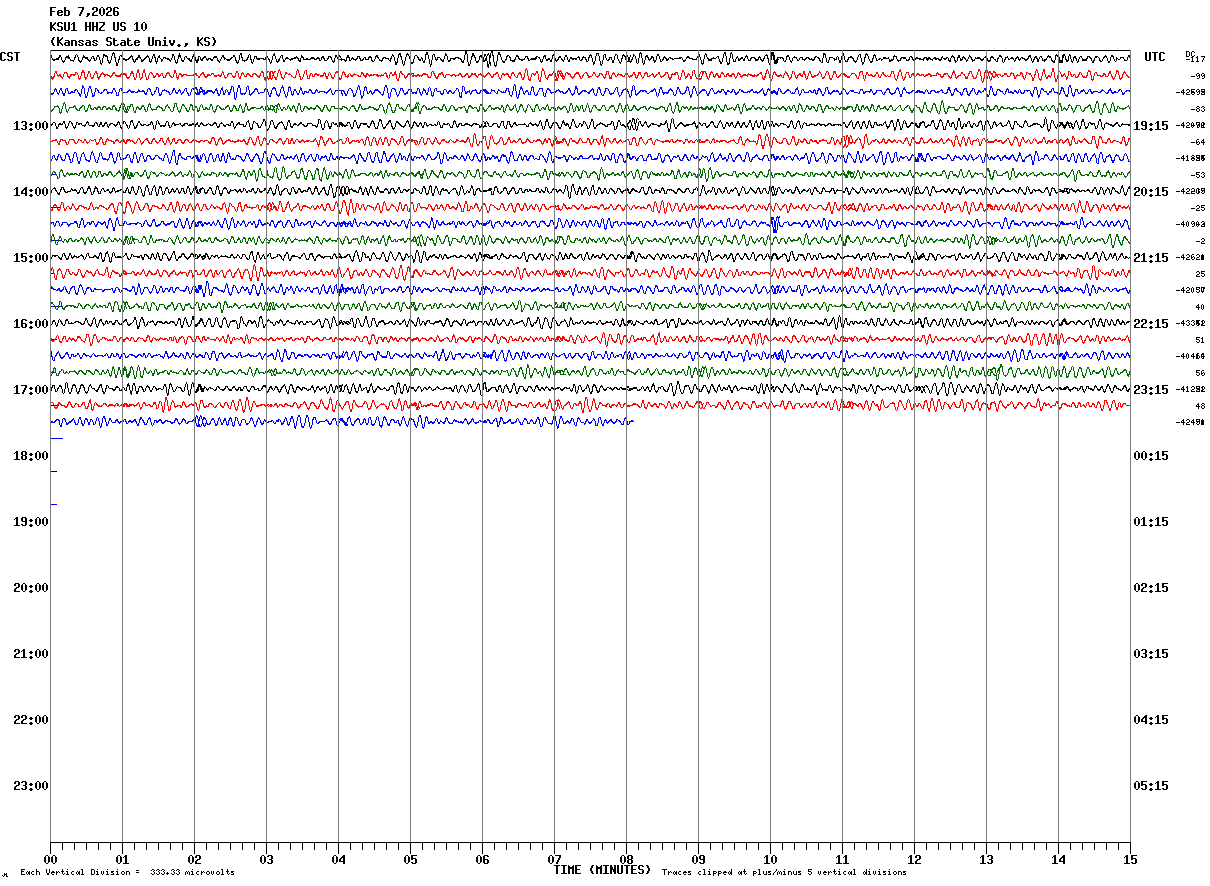This screenshot has height=886, width=1210.
Task: Click the '03:15' UTC time label
Action: (1151, 654)
